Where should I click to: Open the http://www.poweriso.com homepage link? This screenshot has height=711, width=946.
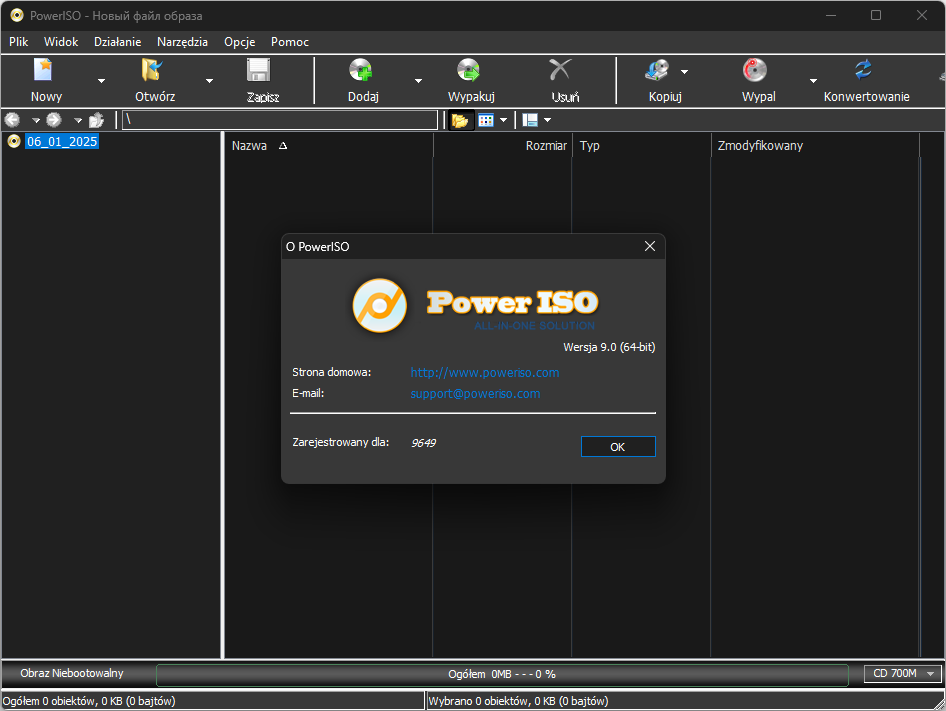[x=484, y=372]
